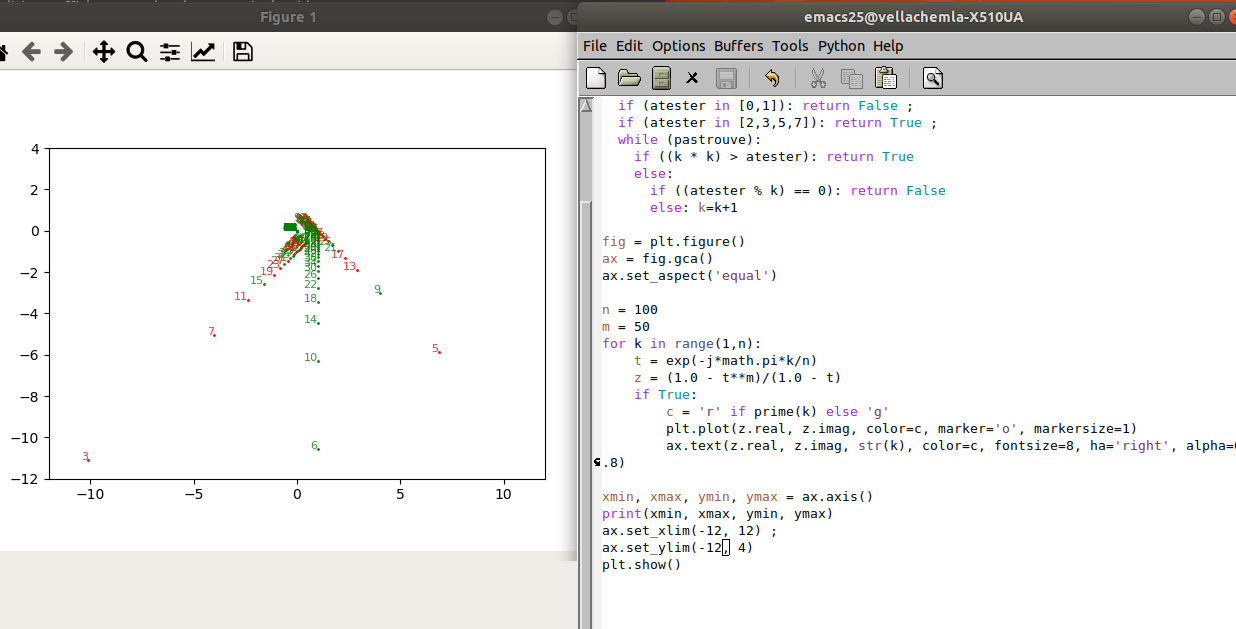Click the matplotlib forward arrow
The width and height of the screenshot is (1236, 629).
coord(63,52)
